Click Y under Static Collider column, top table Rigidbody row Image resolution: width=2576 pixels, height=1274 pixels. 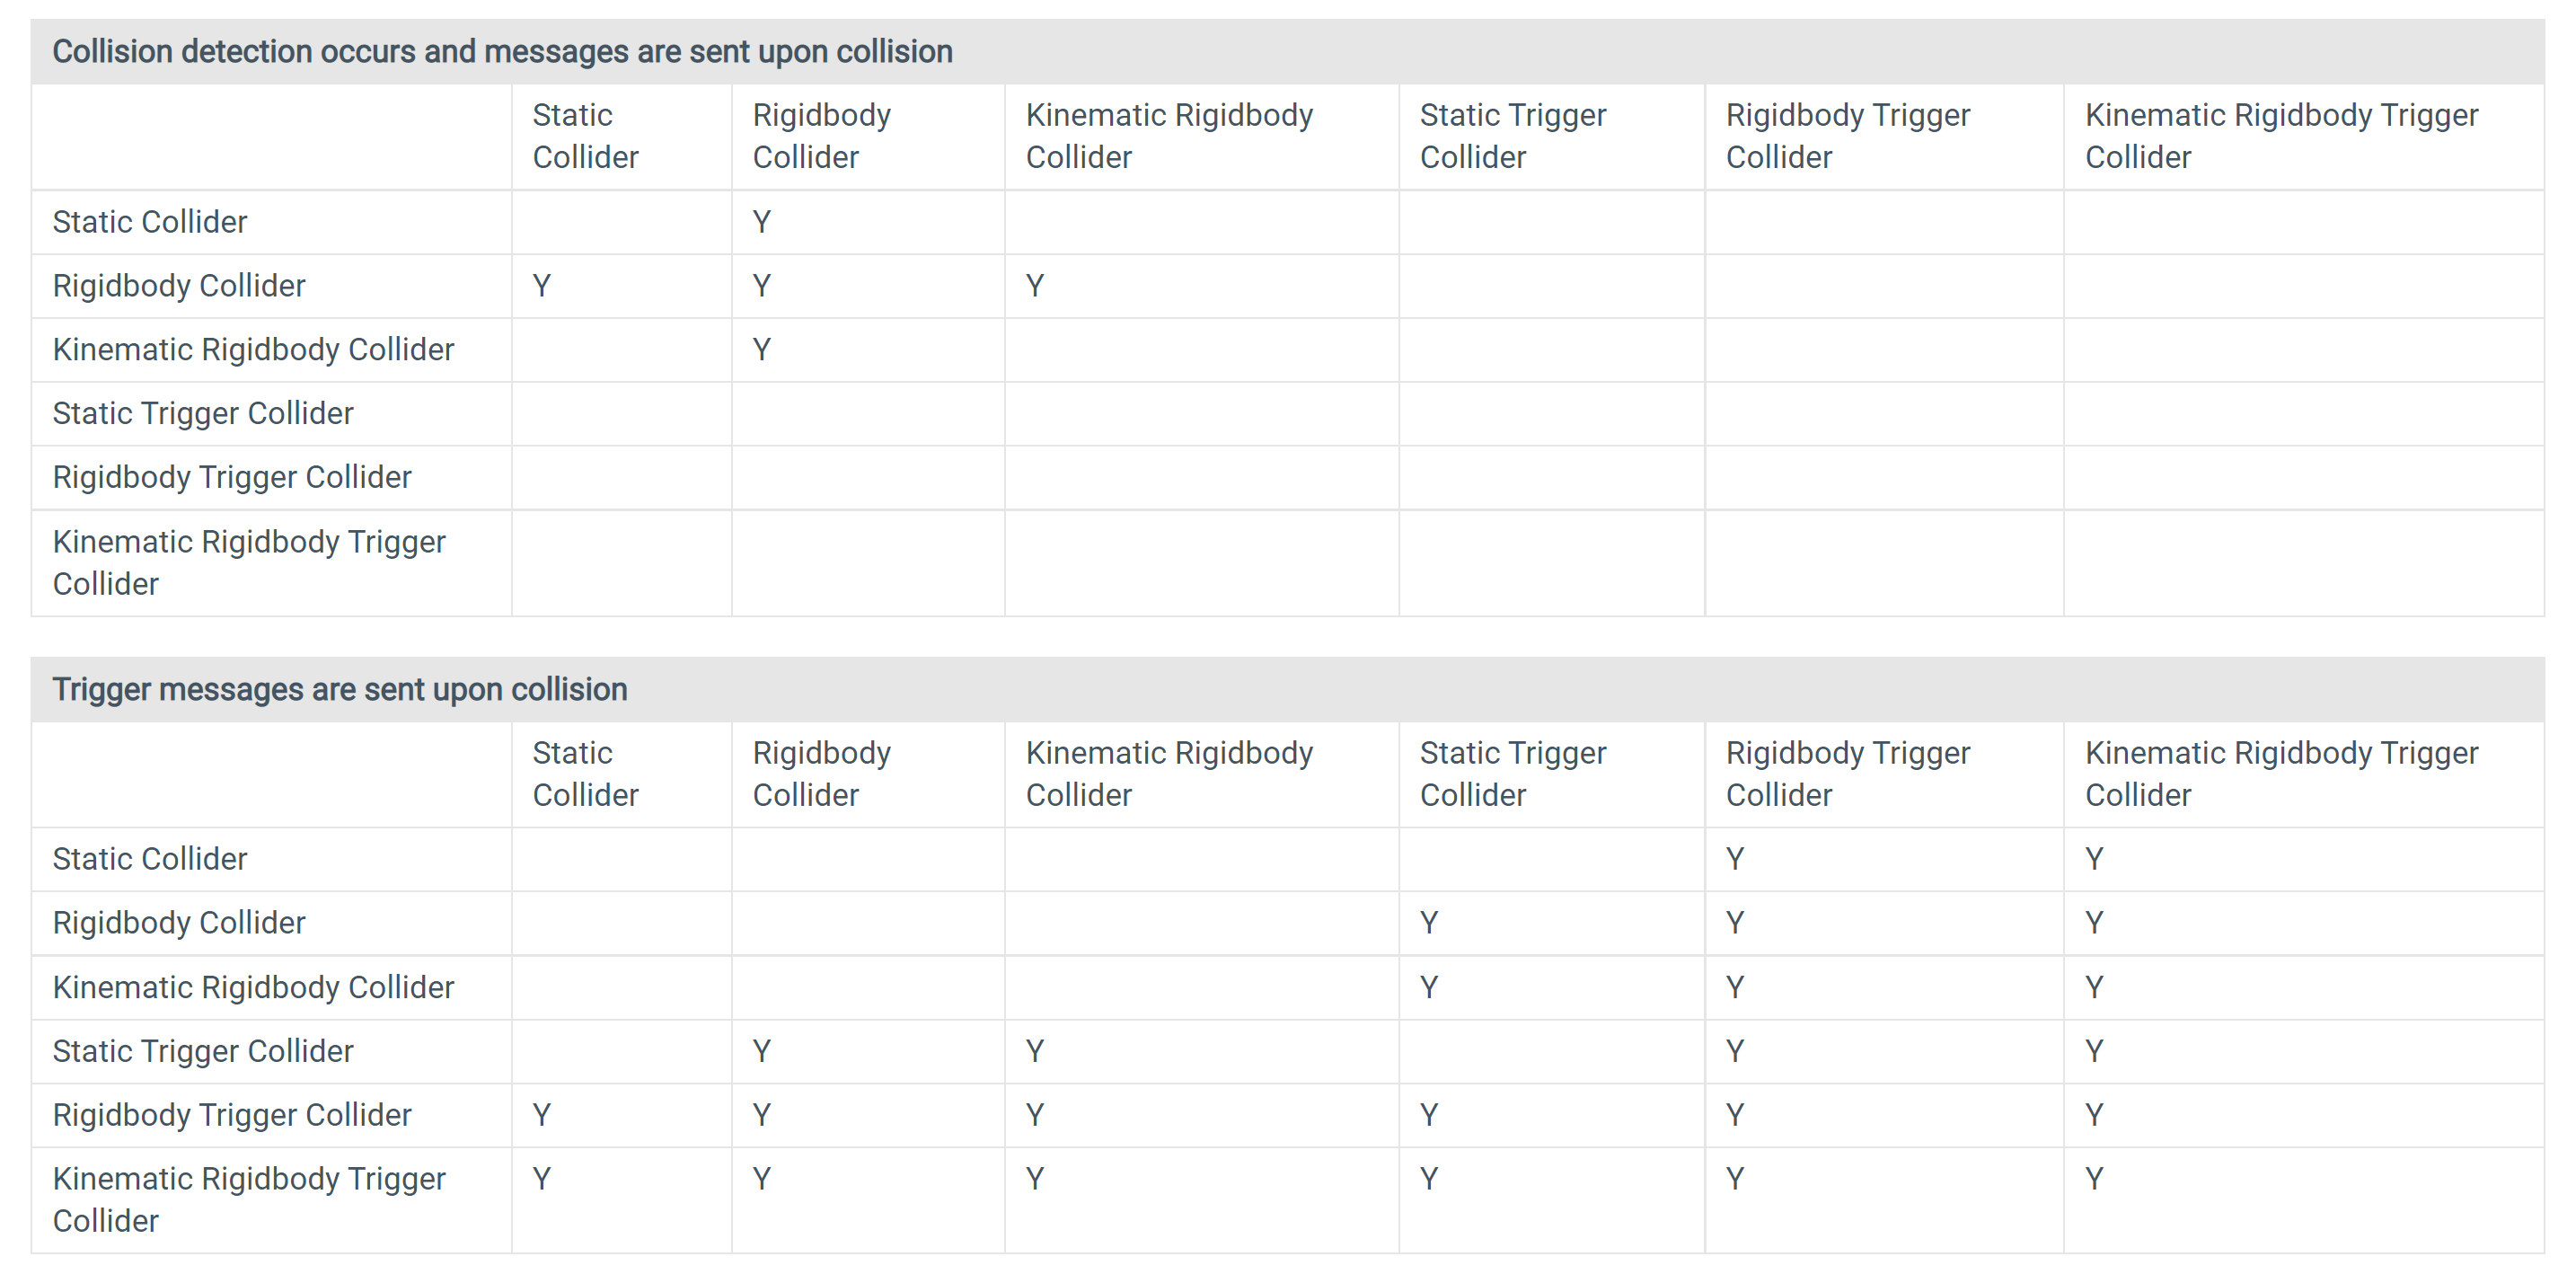[542, 286]
